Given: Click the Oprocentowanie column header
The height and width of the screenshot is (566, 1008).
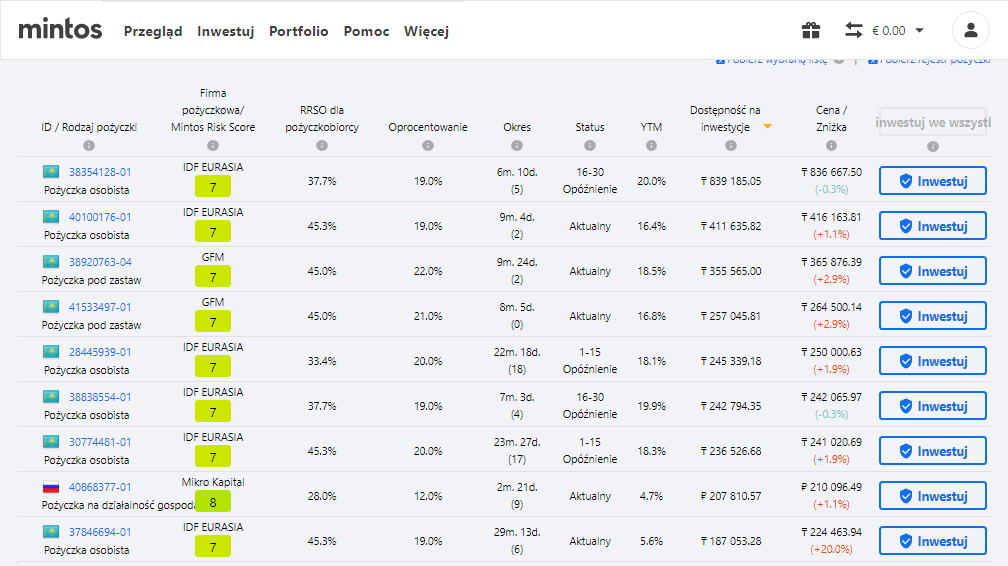Looking at the screenshot, I should pyautogui.click(x=428, y=127).
